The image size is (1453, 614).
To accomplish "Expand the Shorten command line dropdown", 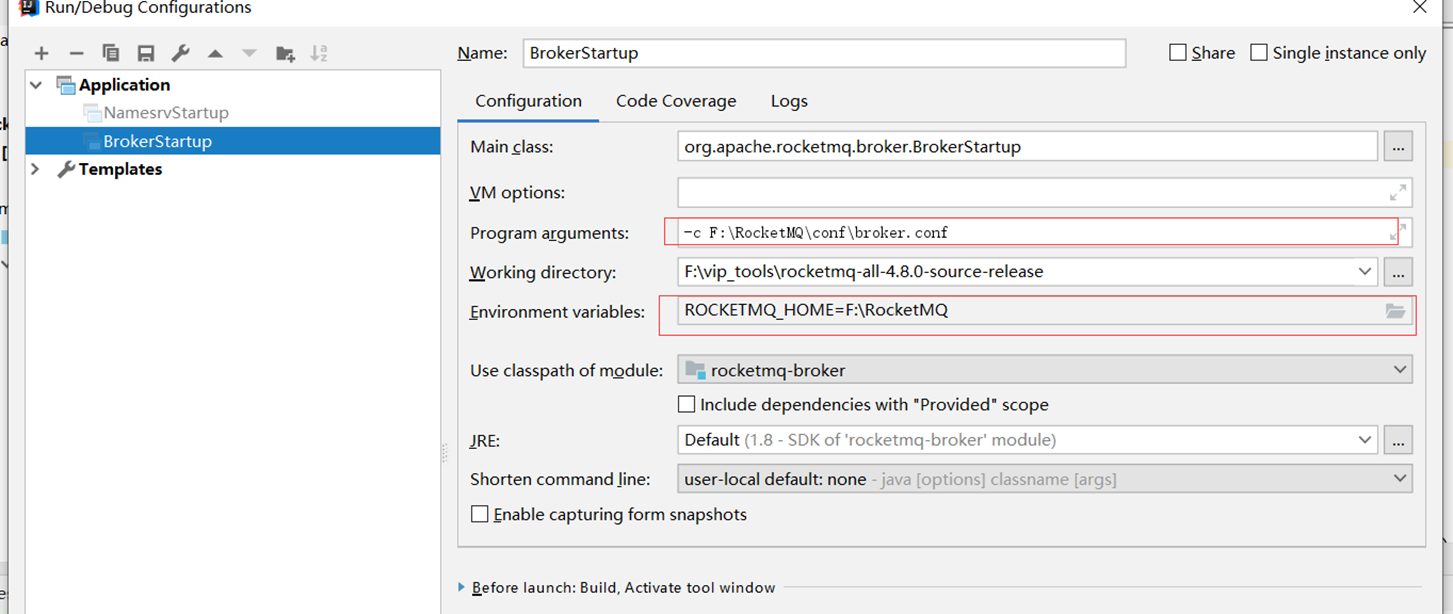I will click(1045, 479).
